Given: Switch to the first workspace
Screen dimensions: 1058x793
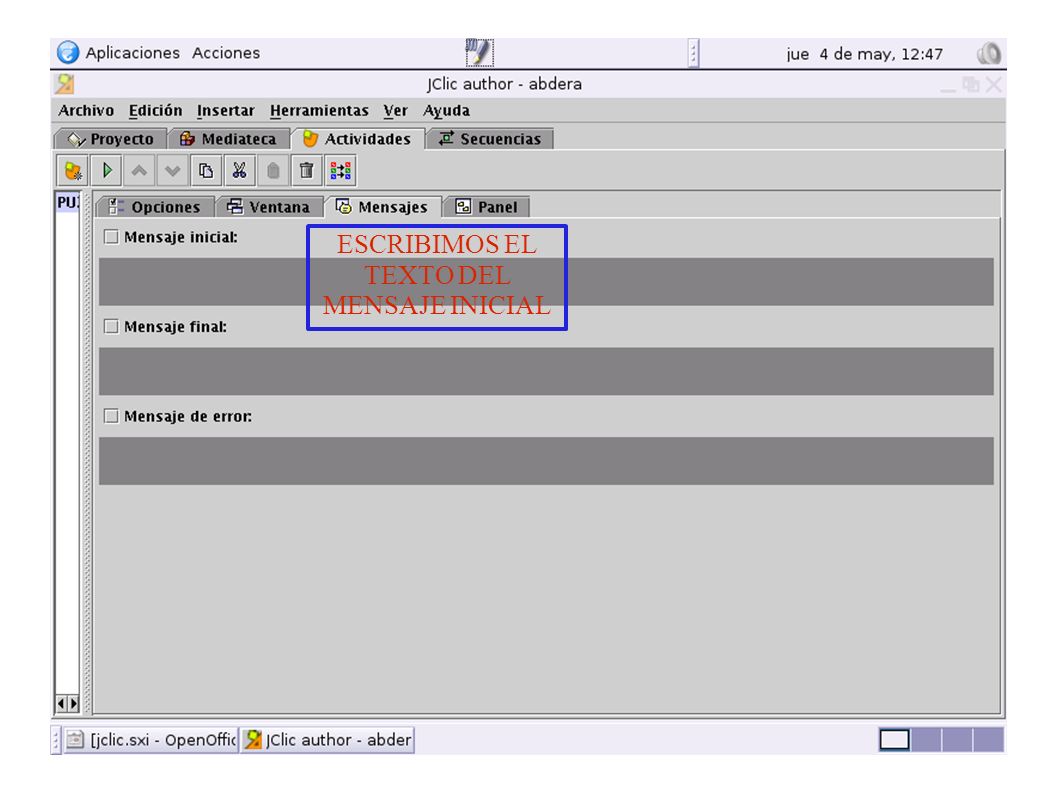Looking at the screenshot, I should tap(894, 740).
